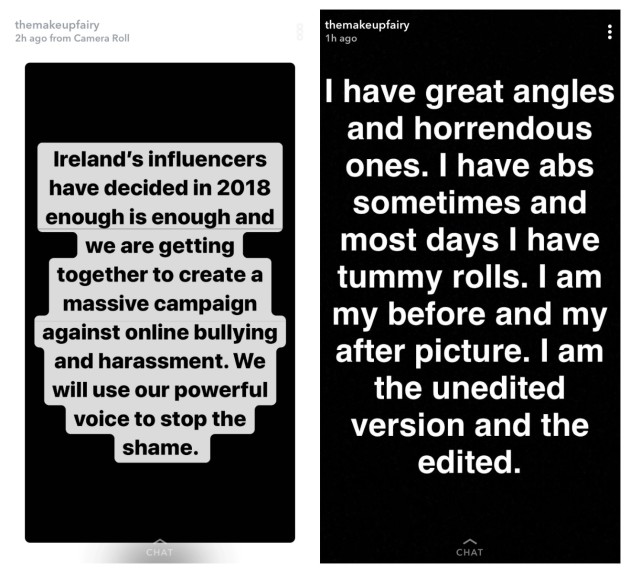Select the "massive campaign" caption line
The image size is (630, 573).
pyautogui.click(x=160, y=303)
